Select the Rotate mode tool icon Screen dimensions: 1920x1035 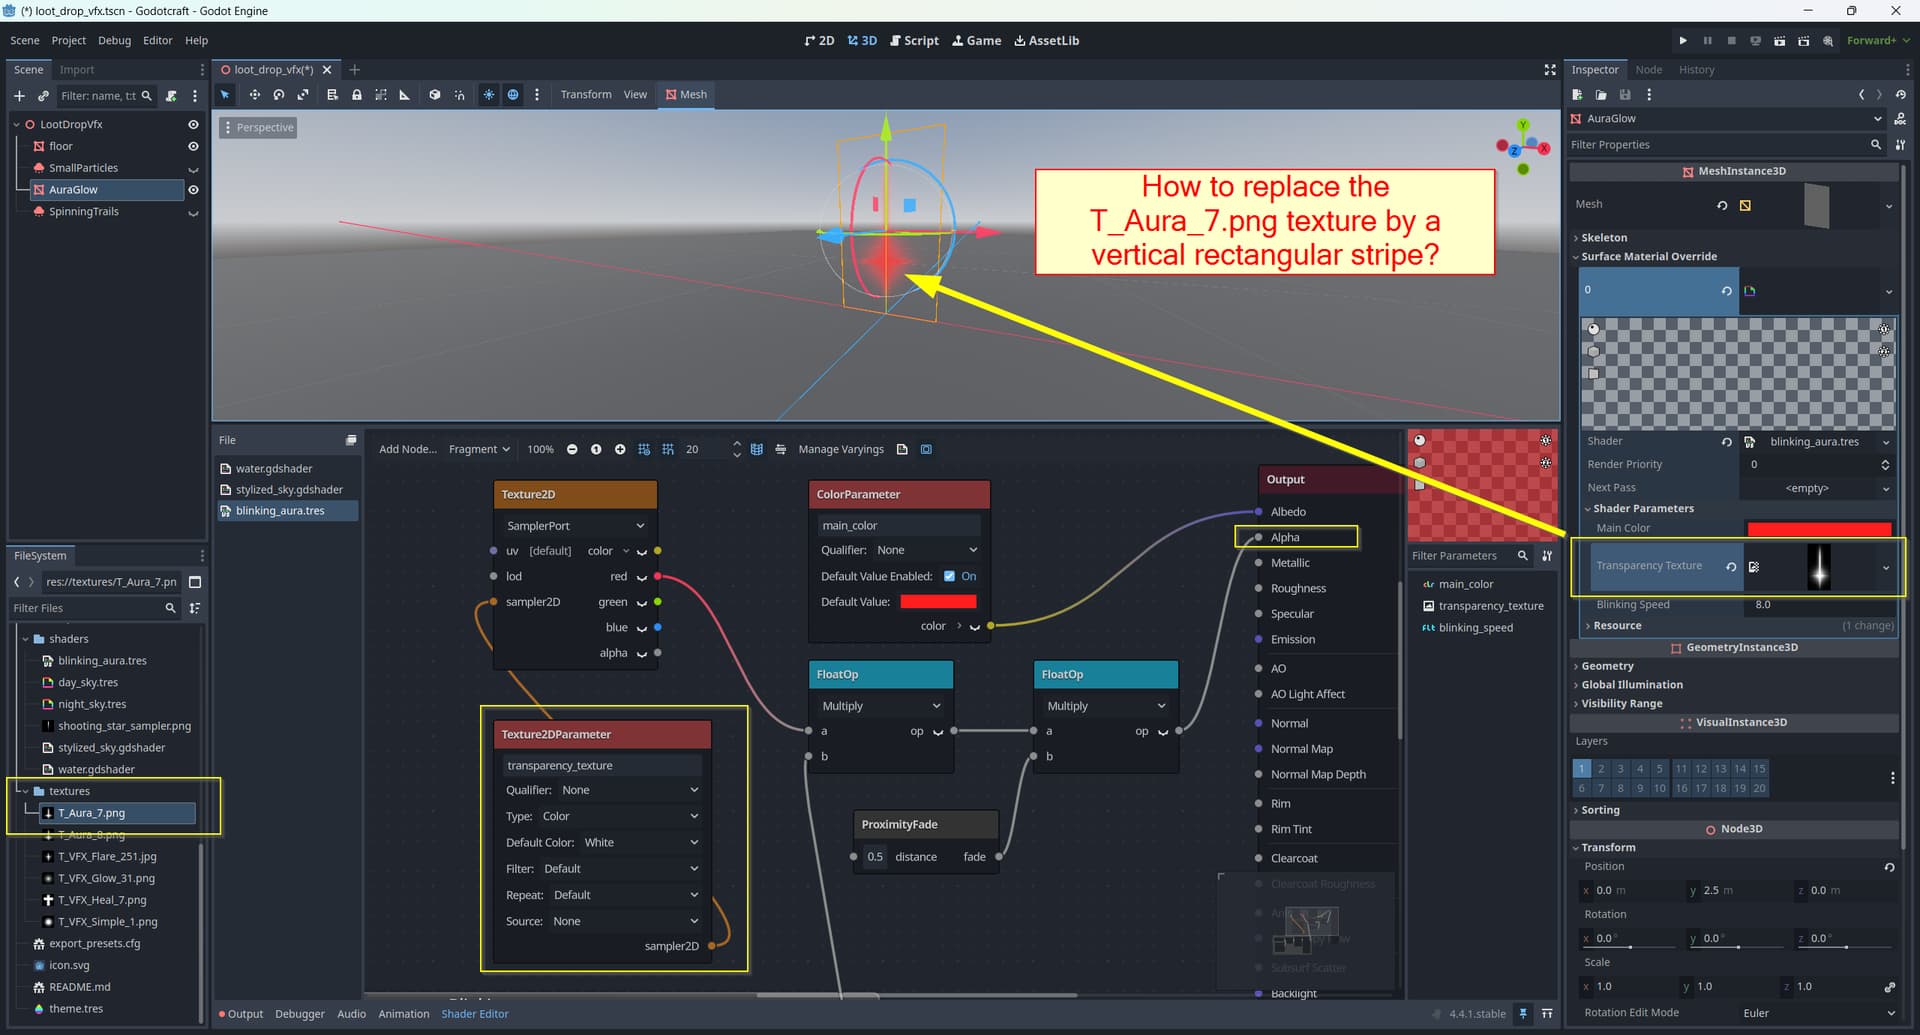point(279,95)
